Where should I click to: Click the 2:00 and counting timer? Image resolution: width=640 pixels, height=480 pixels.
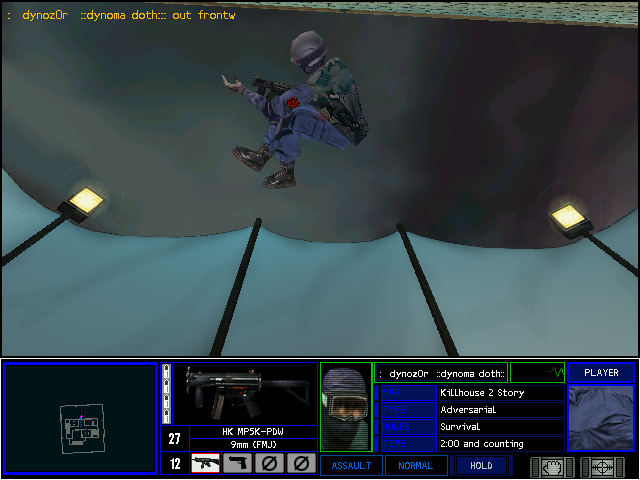501,444
